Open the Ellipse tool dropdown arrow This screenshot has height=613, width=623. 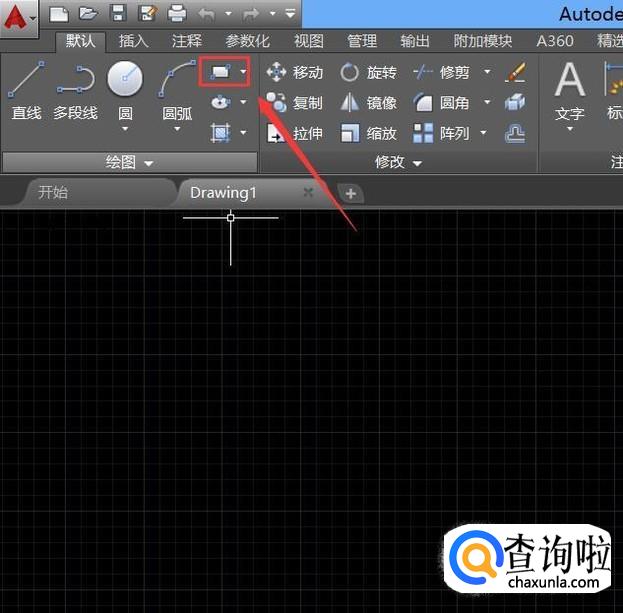pyautogui.click(x=243, y=102)
